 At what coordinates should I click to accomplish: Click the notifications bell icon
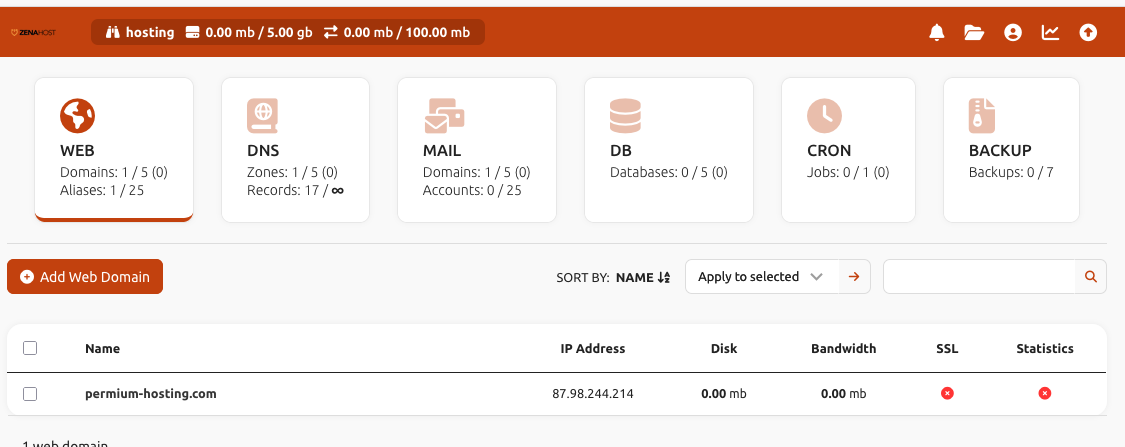point(937,33)
